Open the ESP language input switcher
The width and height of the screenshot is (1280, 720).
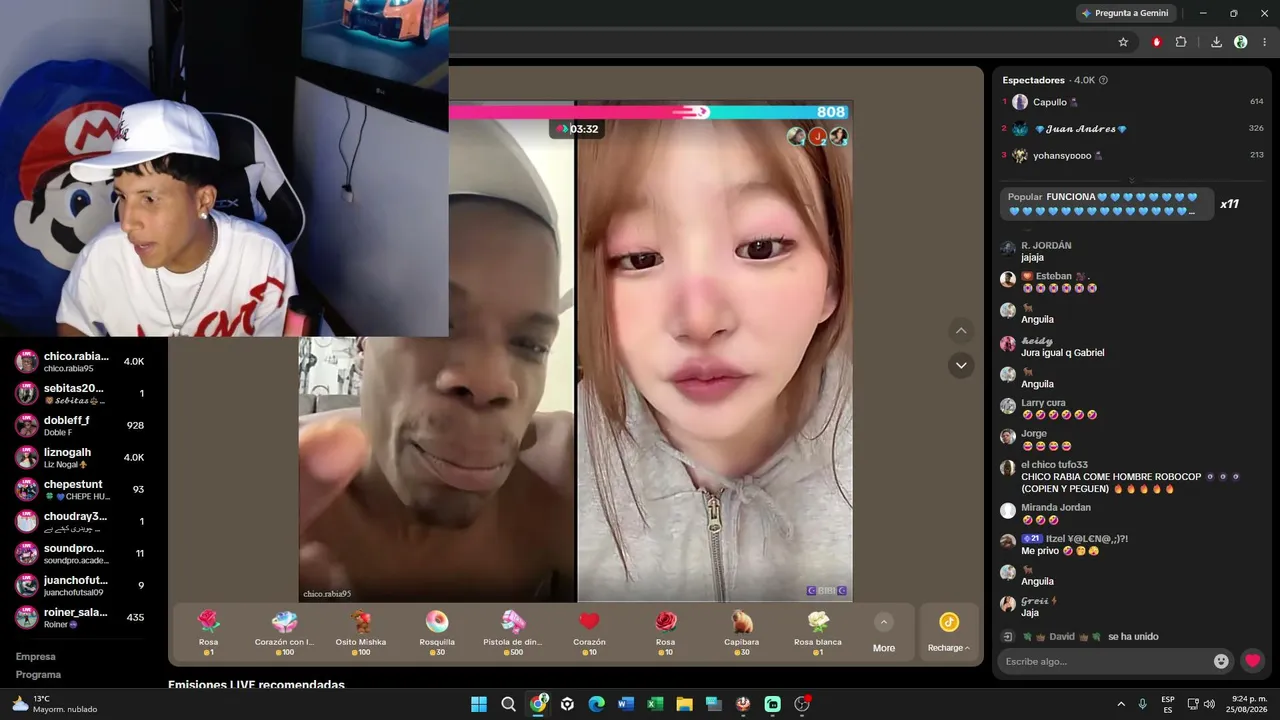click(x=1168, y=704)
